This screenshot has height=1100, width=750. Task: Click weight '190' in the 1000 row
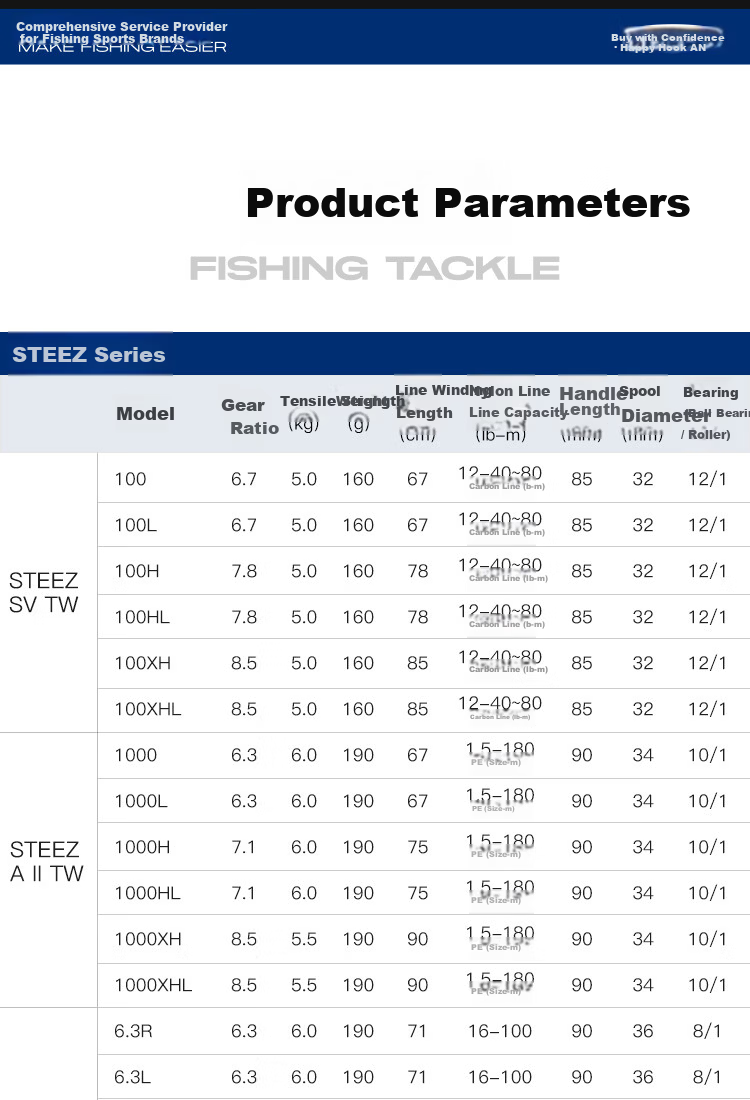(x=358, y=755)
